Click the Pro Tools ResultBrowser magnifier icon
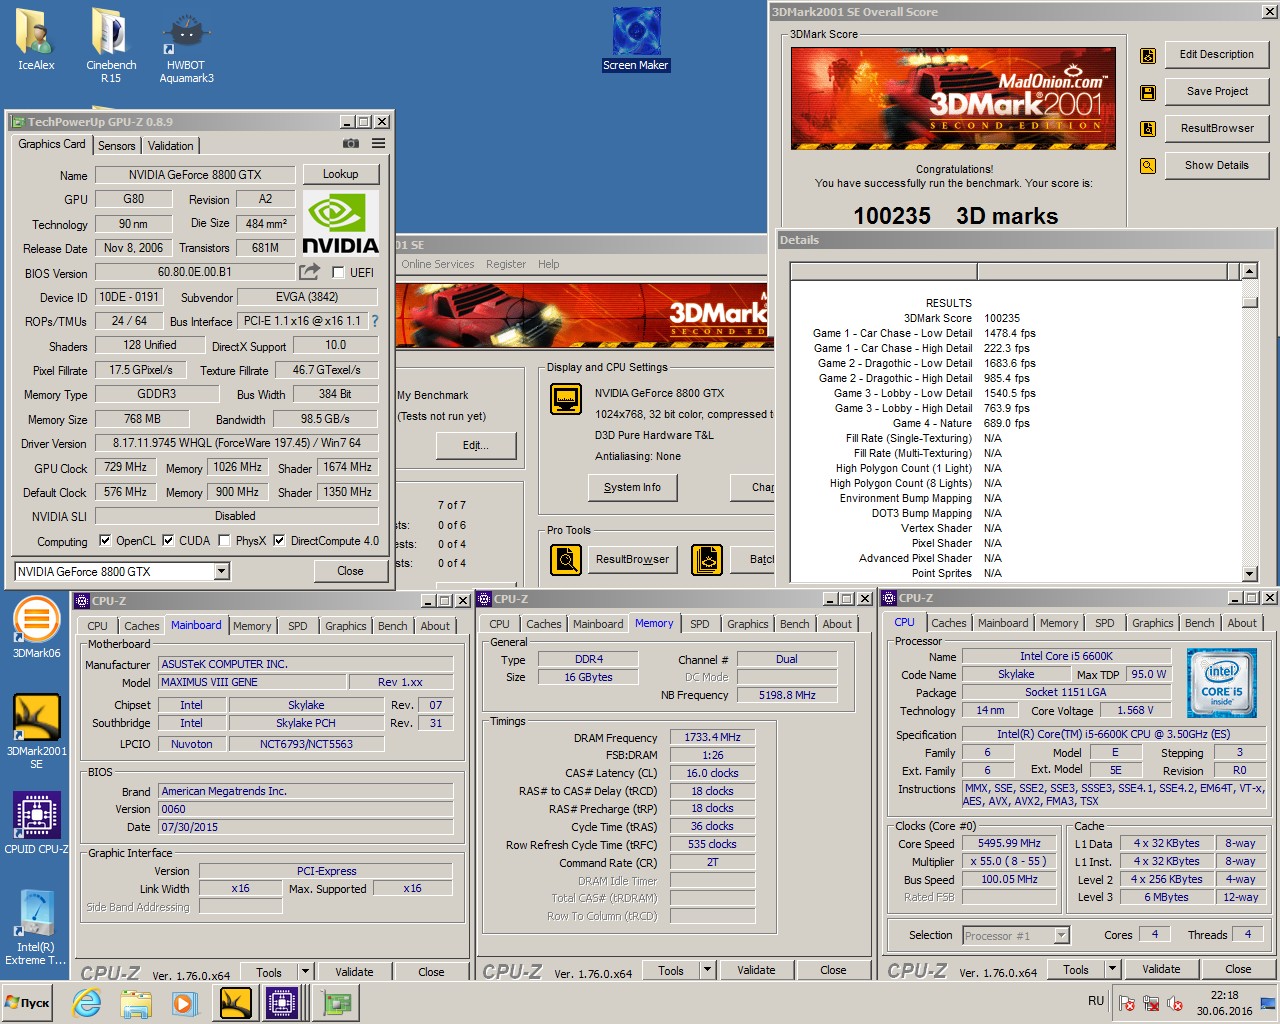 click(566, 559)
